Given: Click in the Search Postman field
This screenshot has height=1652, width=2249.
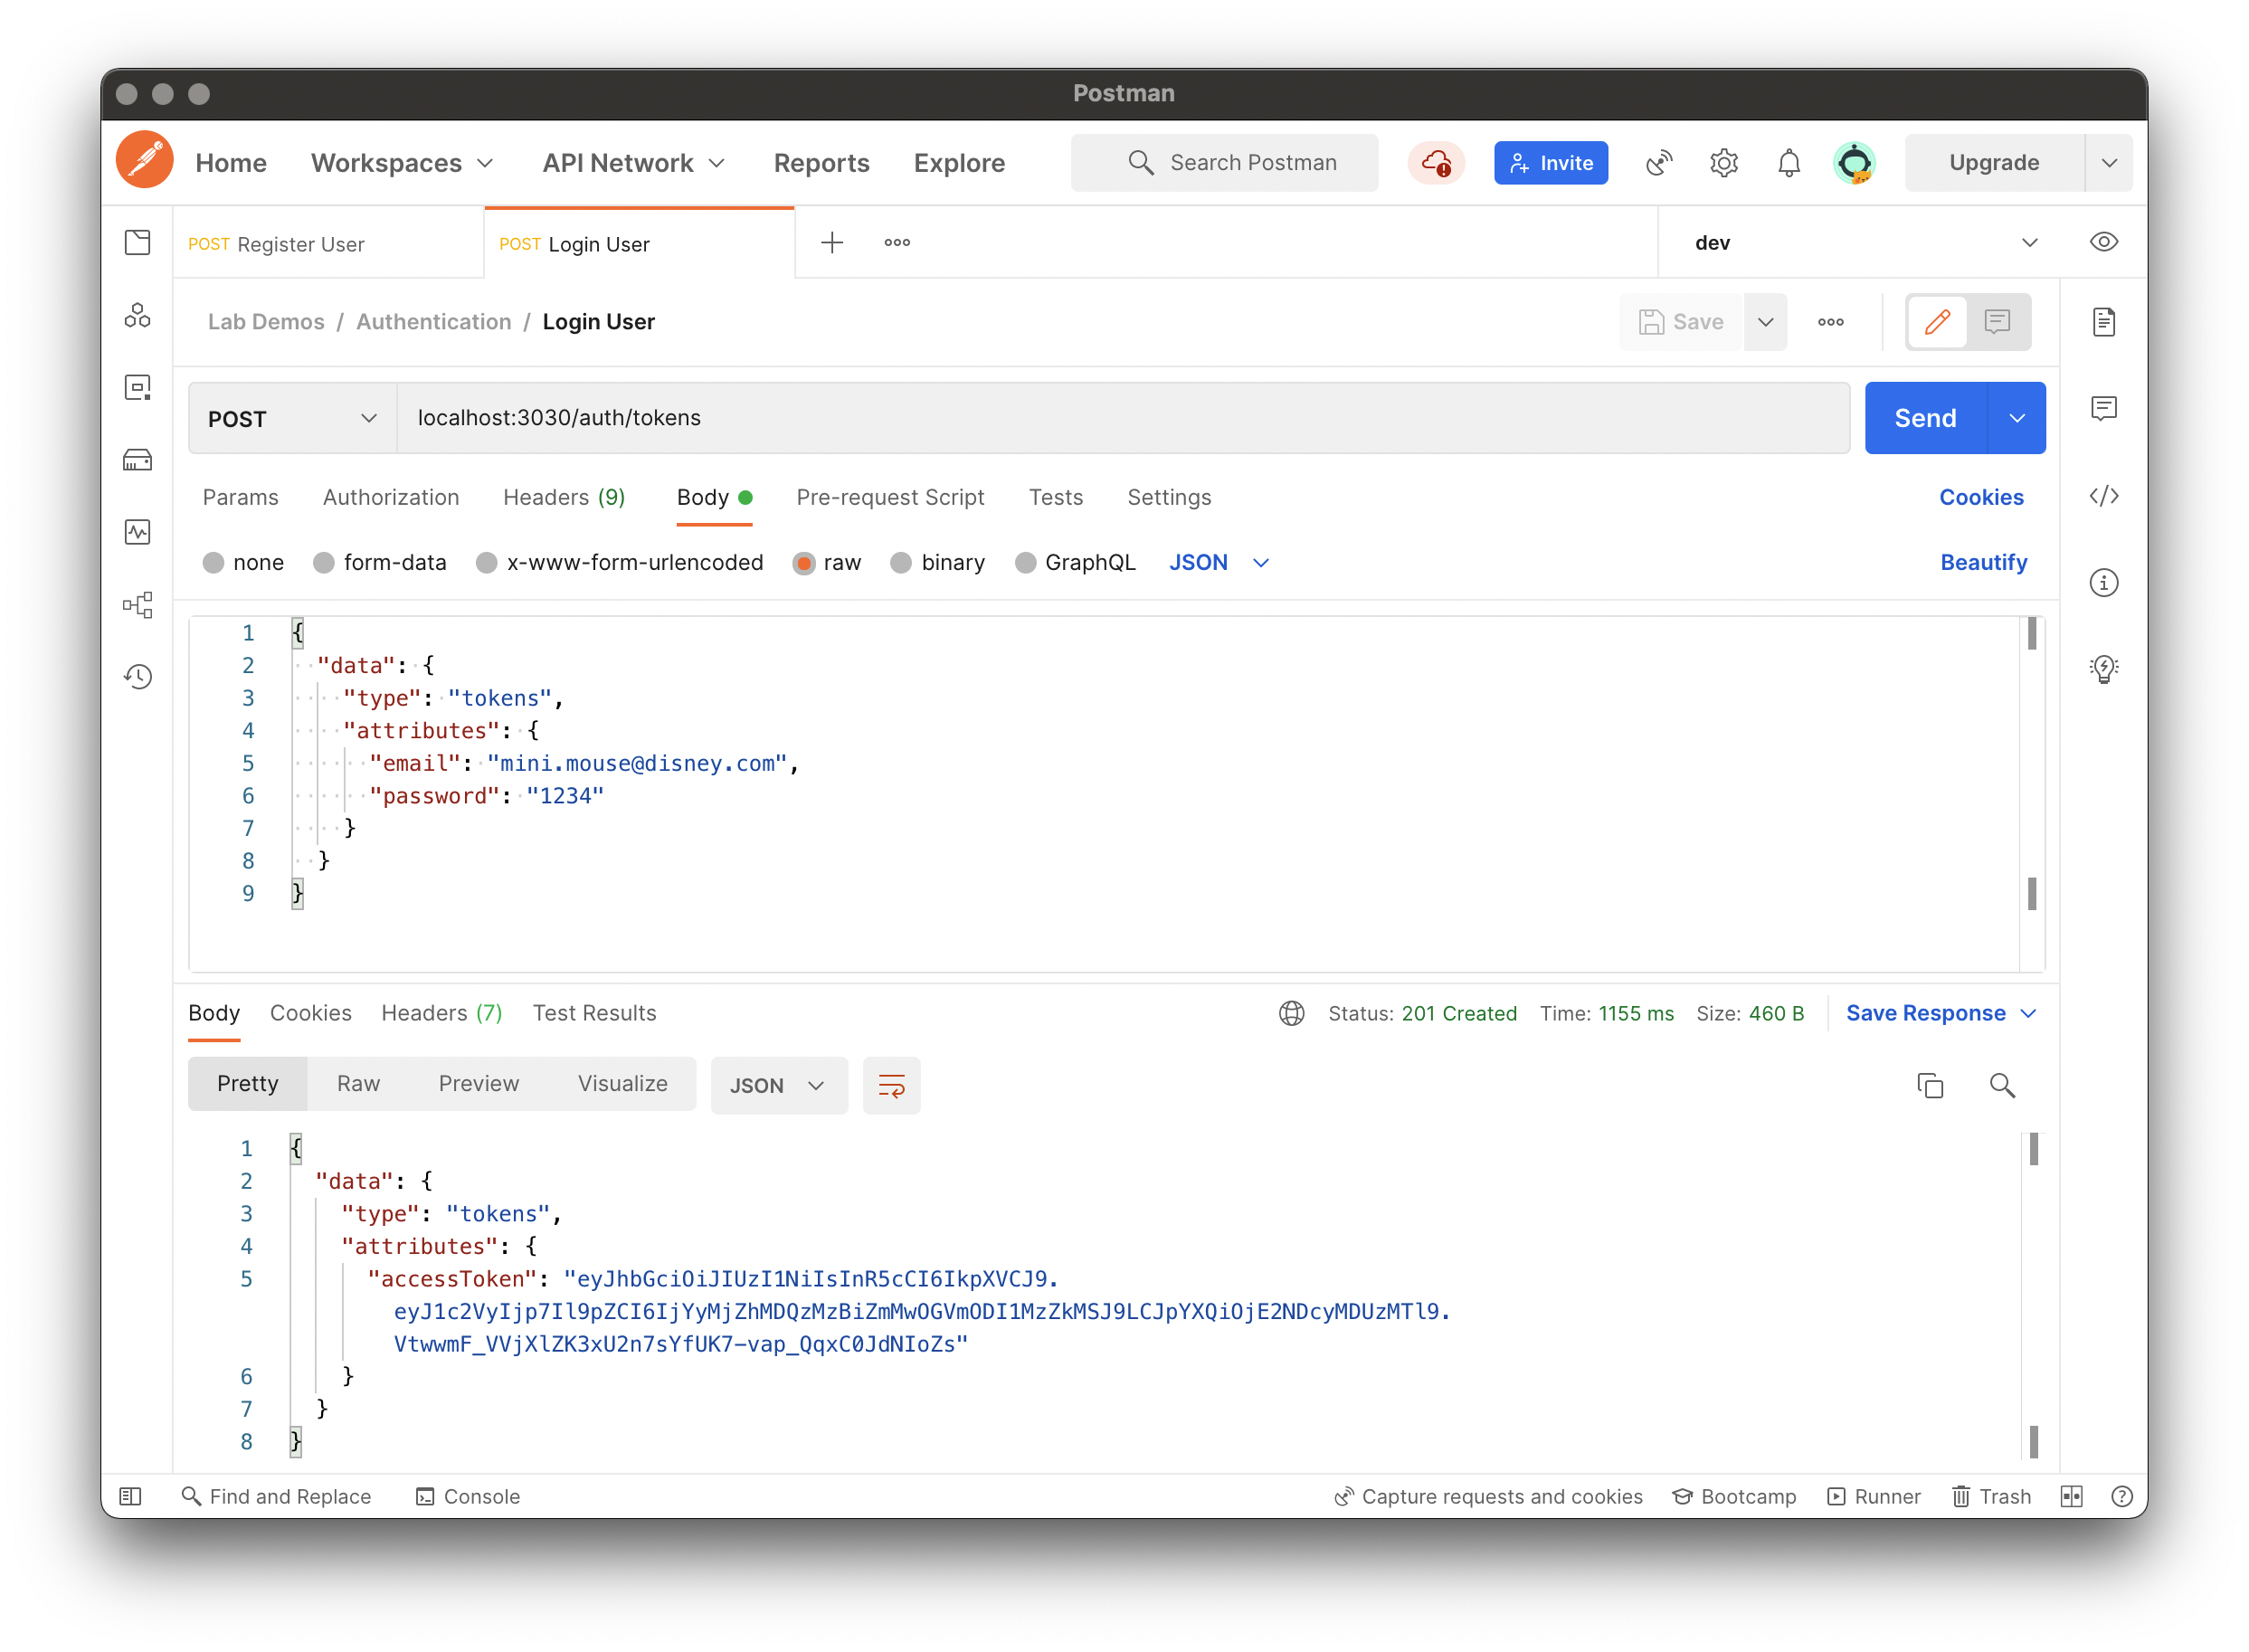Looking at the screenshot, I should pos(1224,163).
